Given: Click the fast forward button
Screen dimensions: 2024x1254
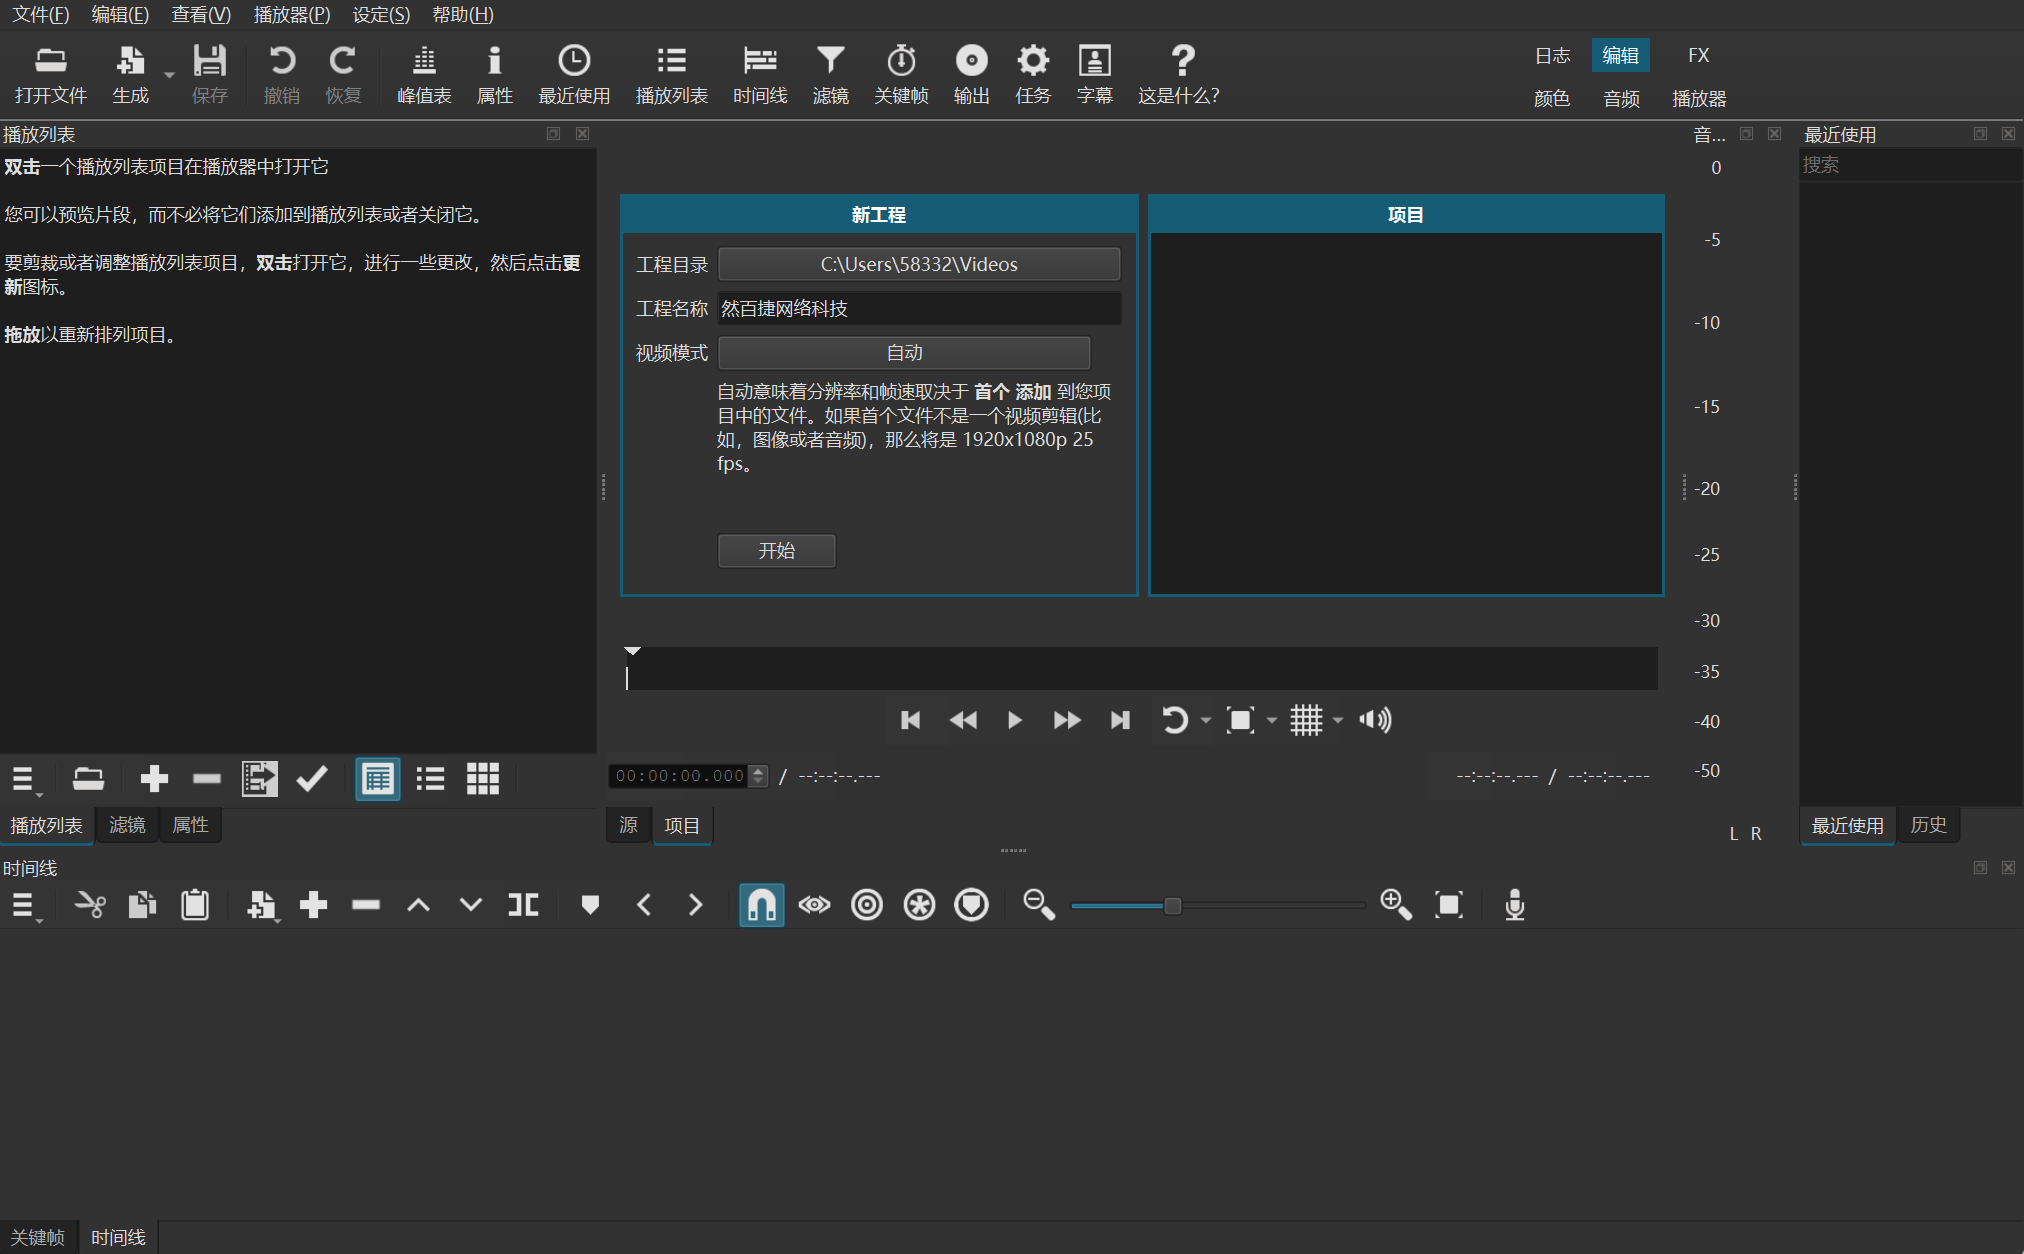Looking at the screenshot, I should pos(1067,720).
